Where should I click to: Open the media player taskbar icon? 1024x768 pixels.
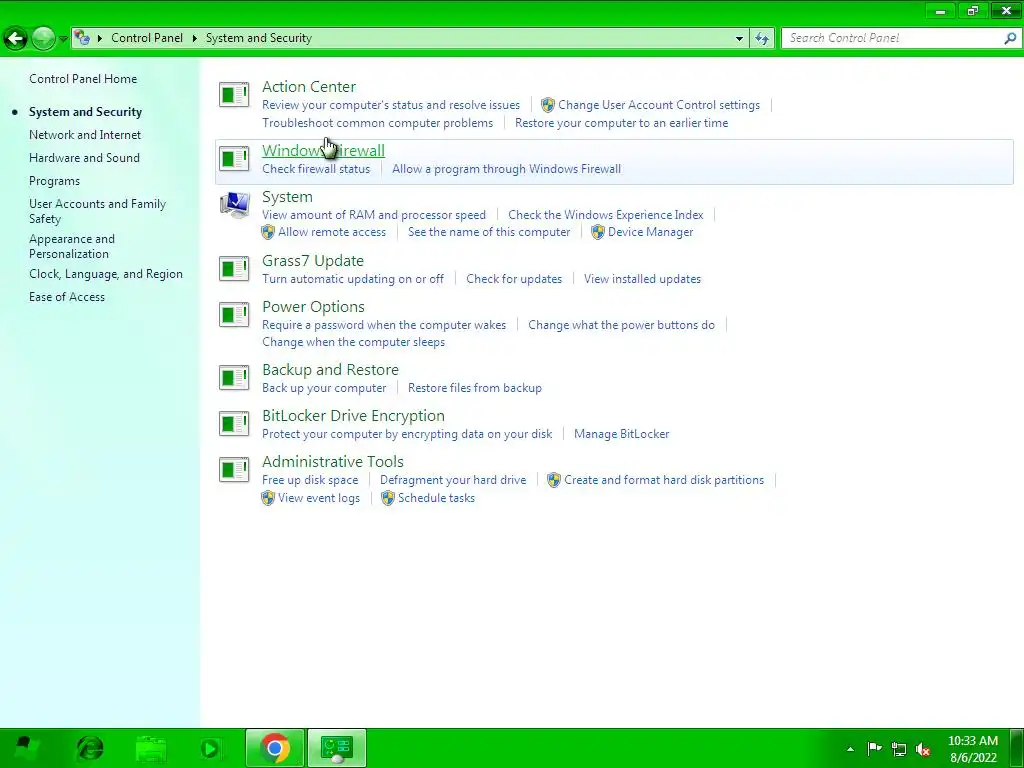click(211, 748)
